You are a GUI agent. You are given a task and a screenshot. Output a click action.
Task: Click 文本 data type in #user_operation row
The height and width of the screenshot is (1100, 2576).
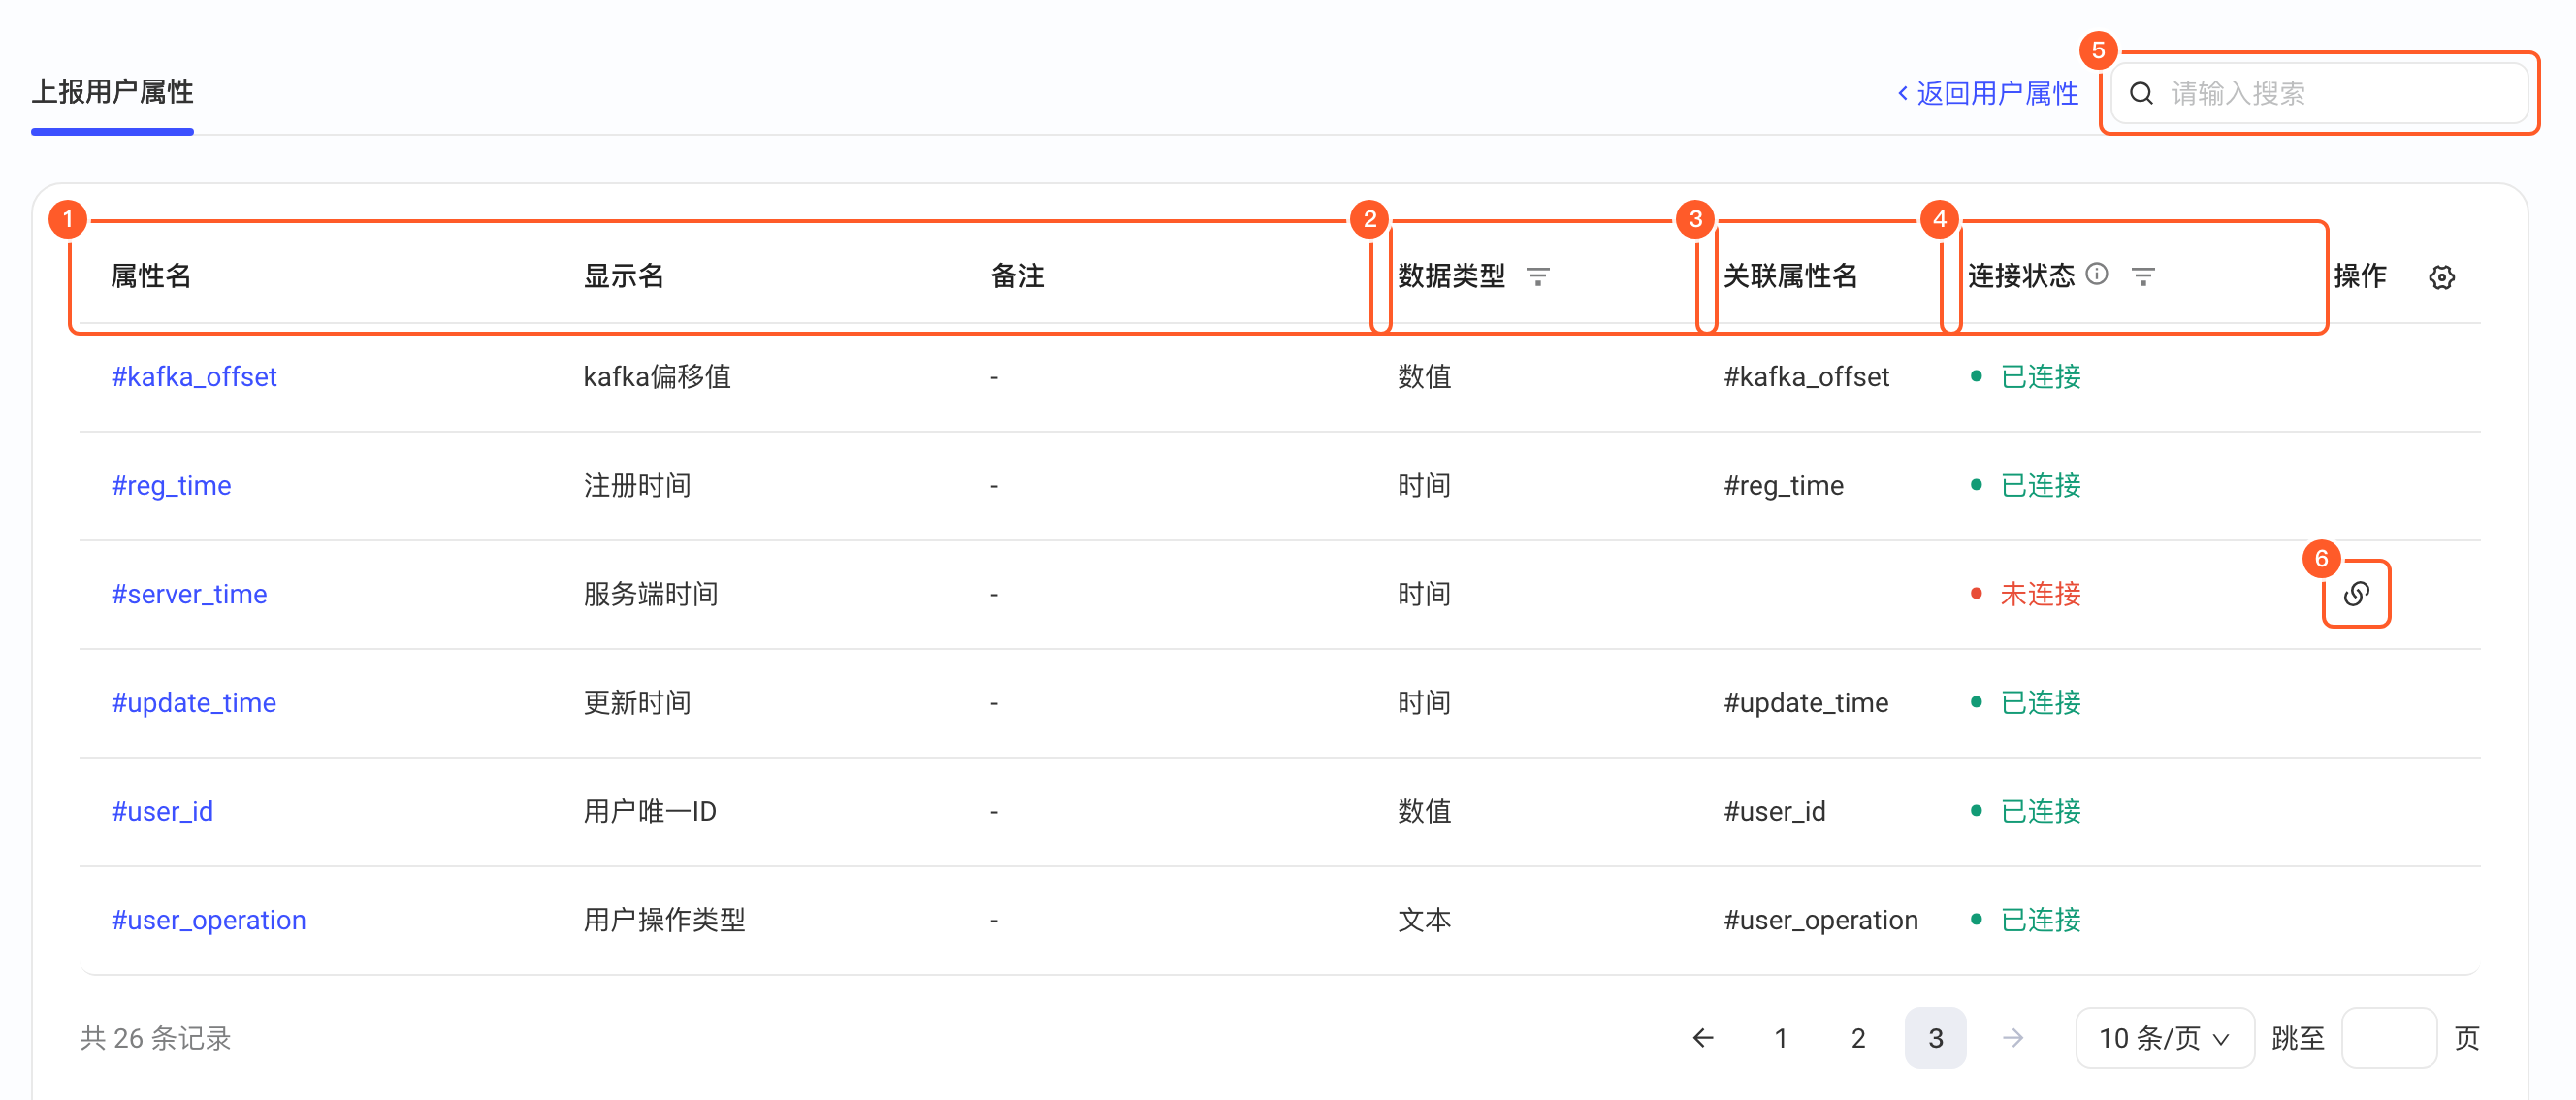click(x=1424, y=920)
